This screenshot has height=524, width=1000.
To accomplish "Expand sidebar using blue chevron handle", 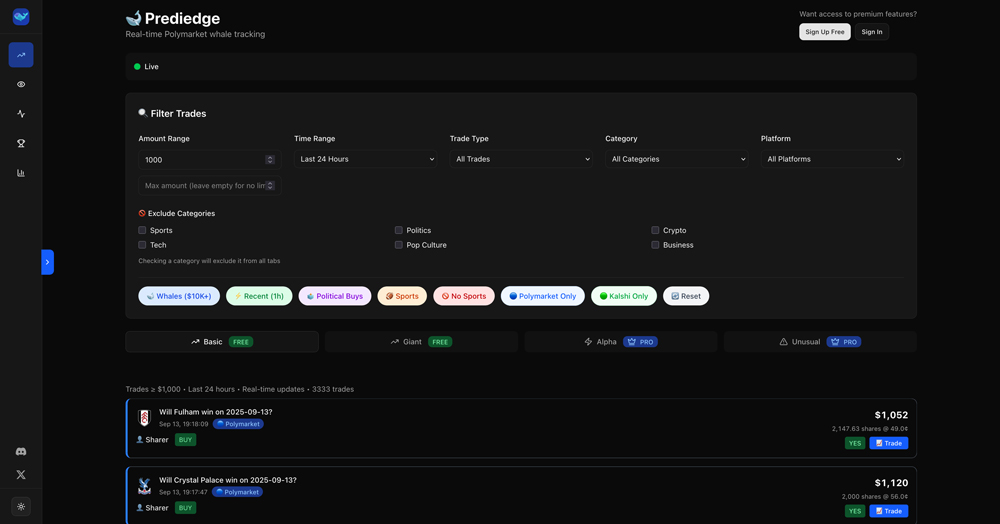I will [x=47, y=262].
